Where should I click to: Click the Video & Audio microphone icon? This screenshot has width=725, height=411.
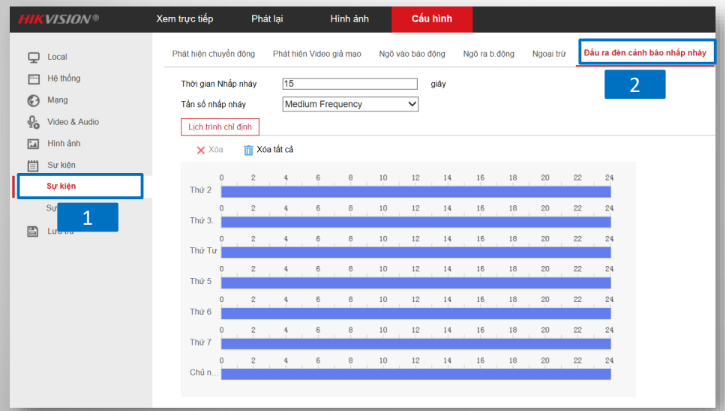(33, 122)
